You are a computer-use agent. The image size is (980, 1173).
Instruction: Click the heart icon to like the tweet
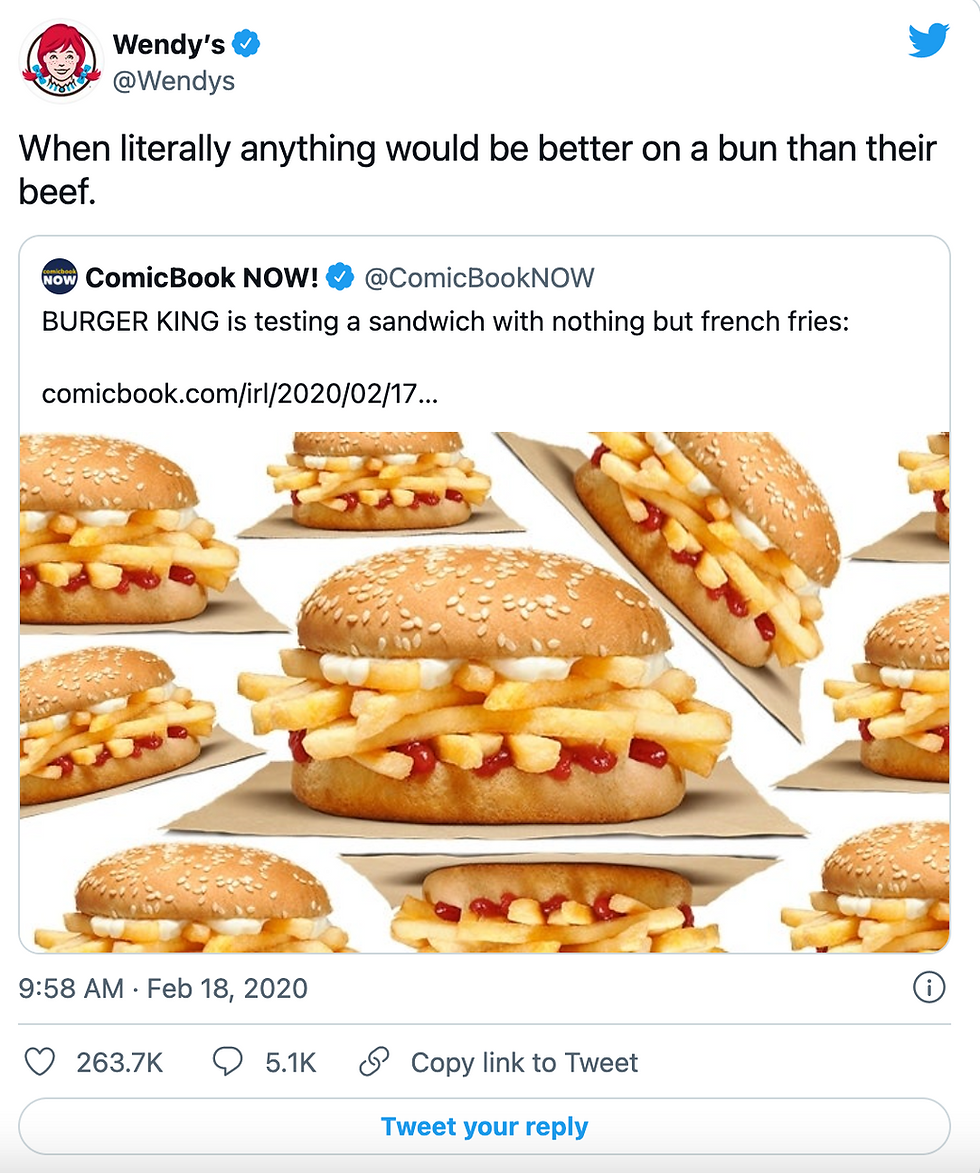[x=40, y=1063]
